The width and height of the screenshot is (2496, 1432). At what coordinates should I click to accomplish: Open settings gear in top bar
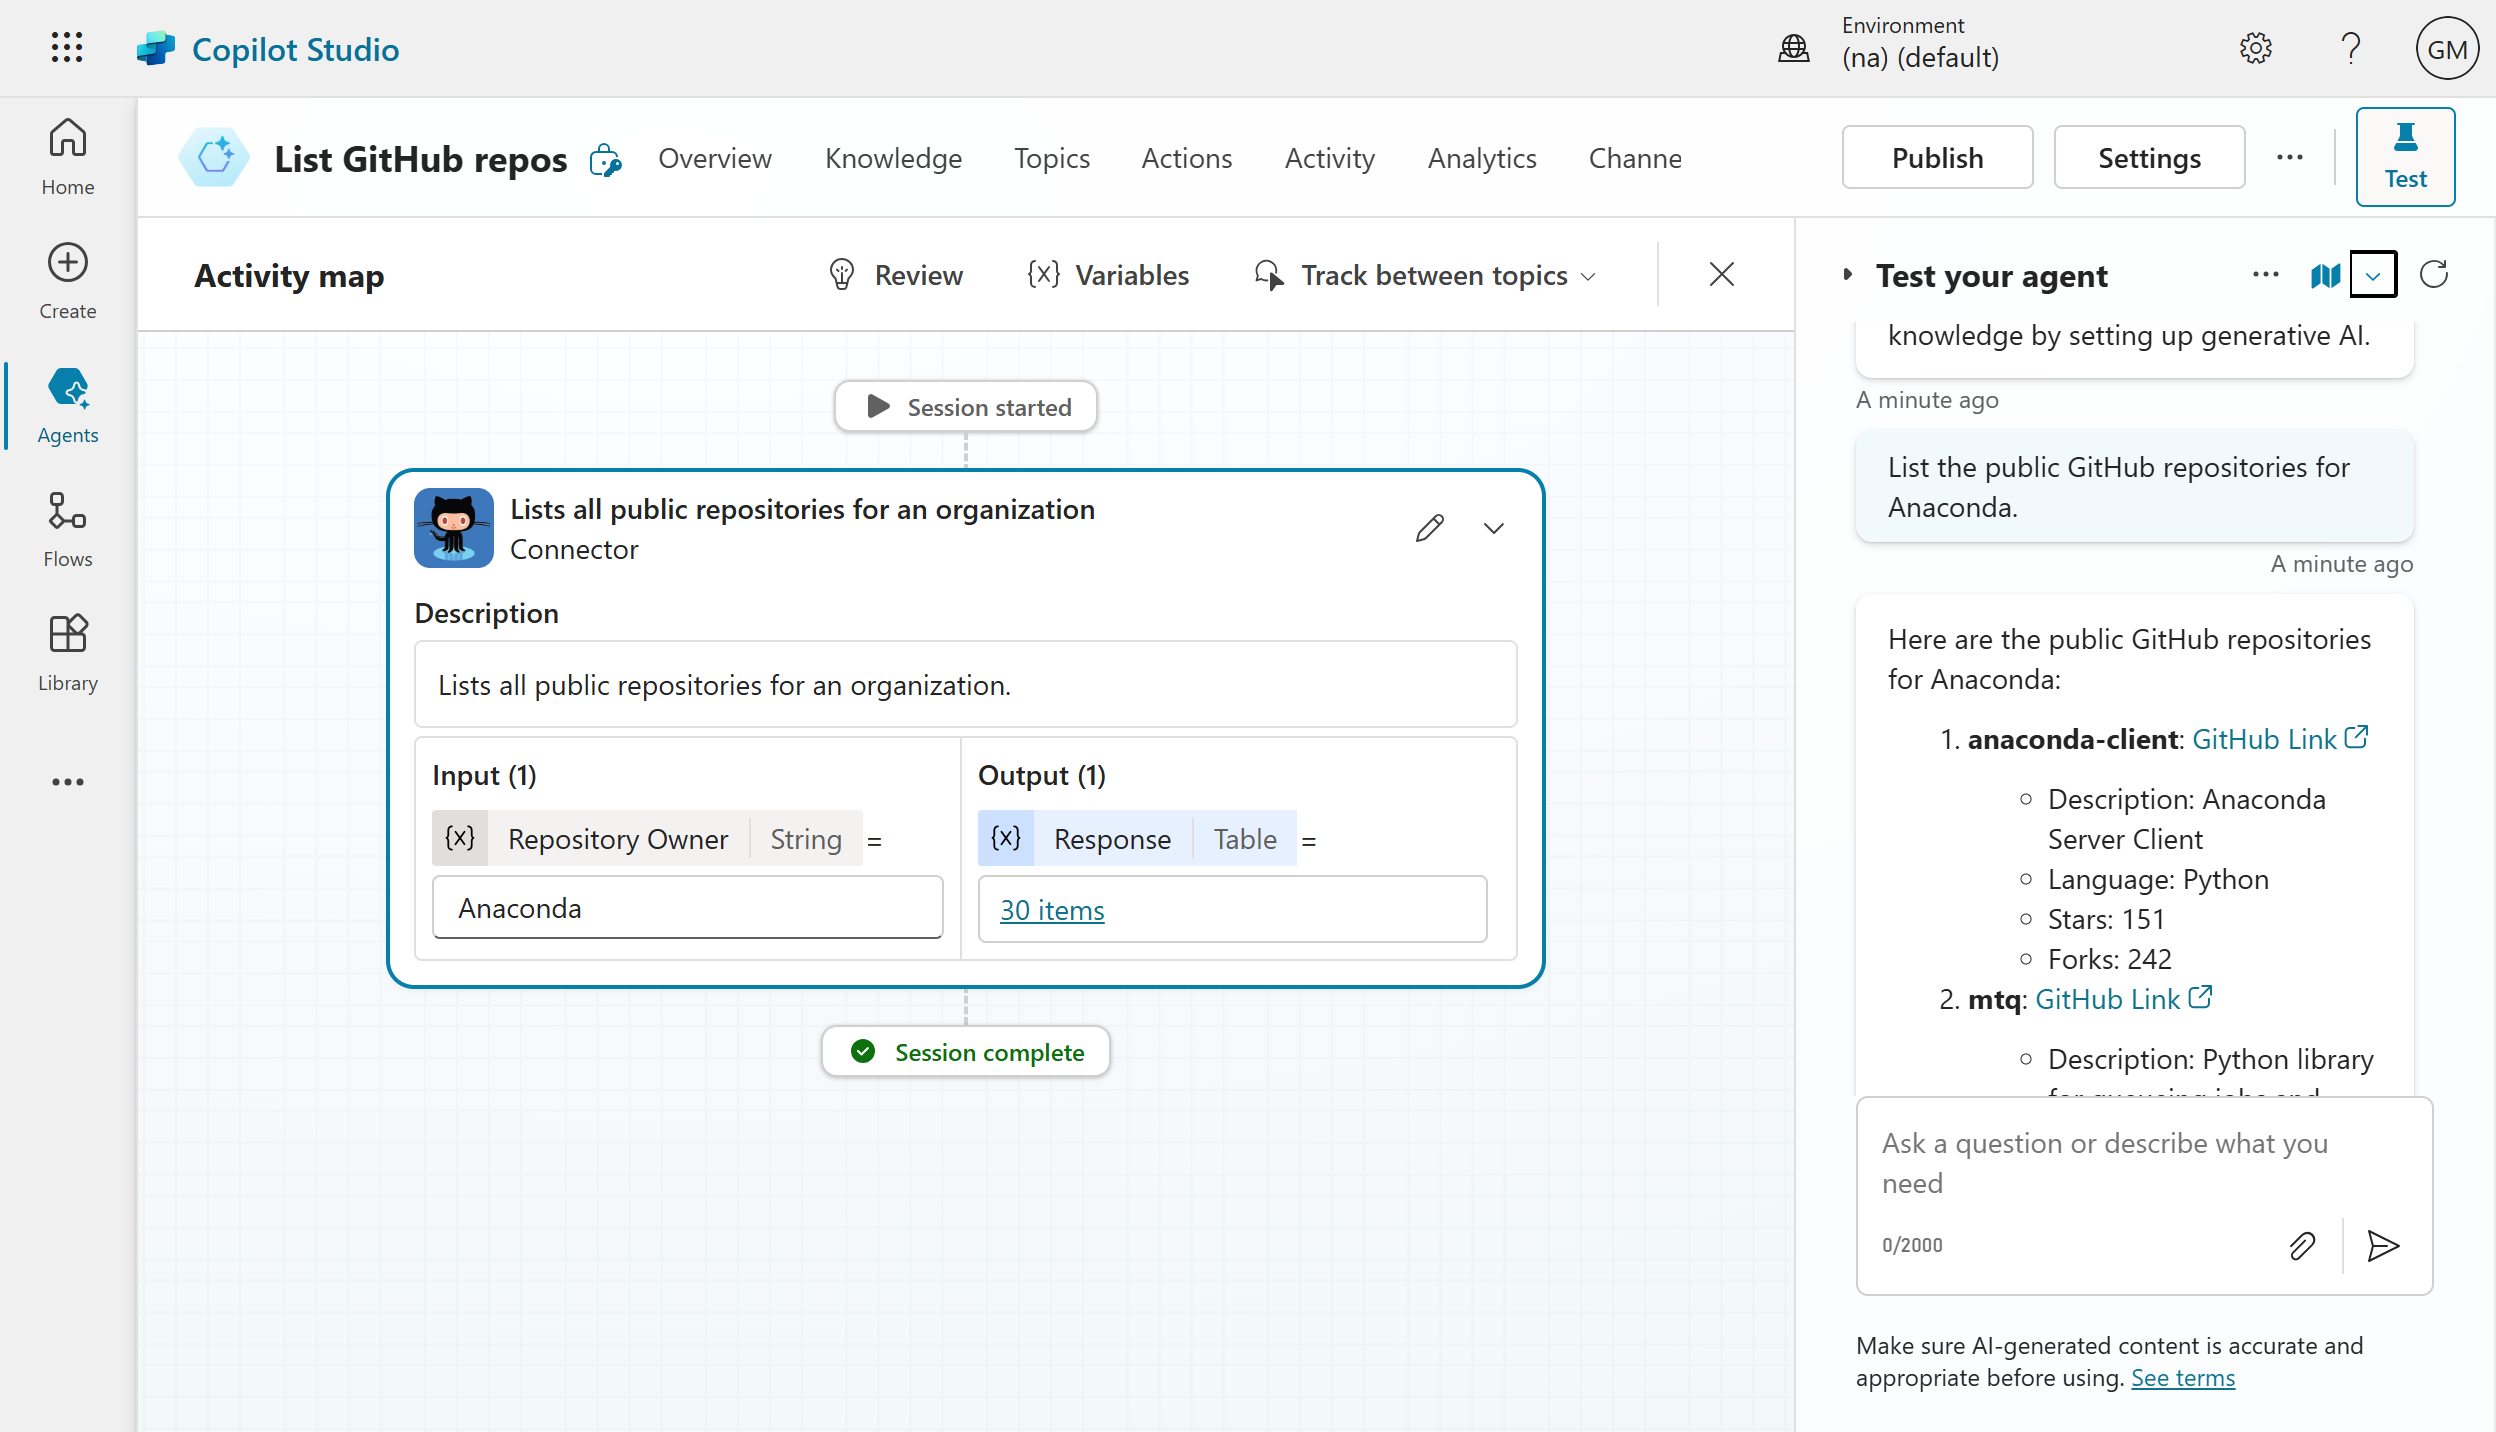tap(2255, 48)
